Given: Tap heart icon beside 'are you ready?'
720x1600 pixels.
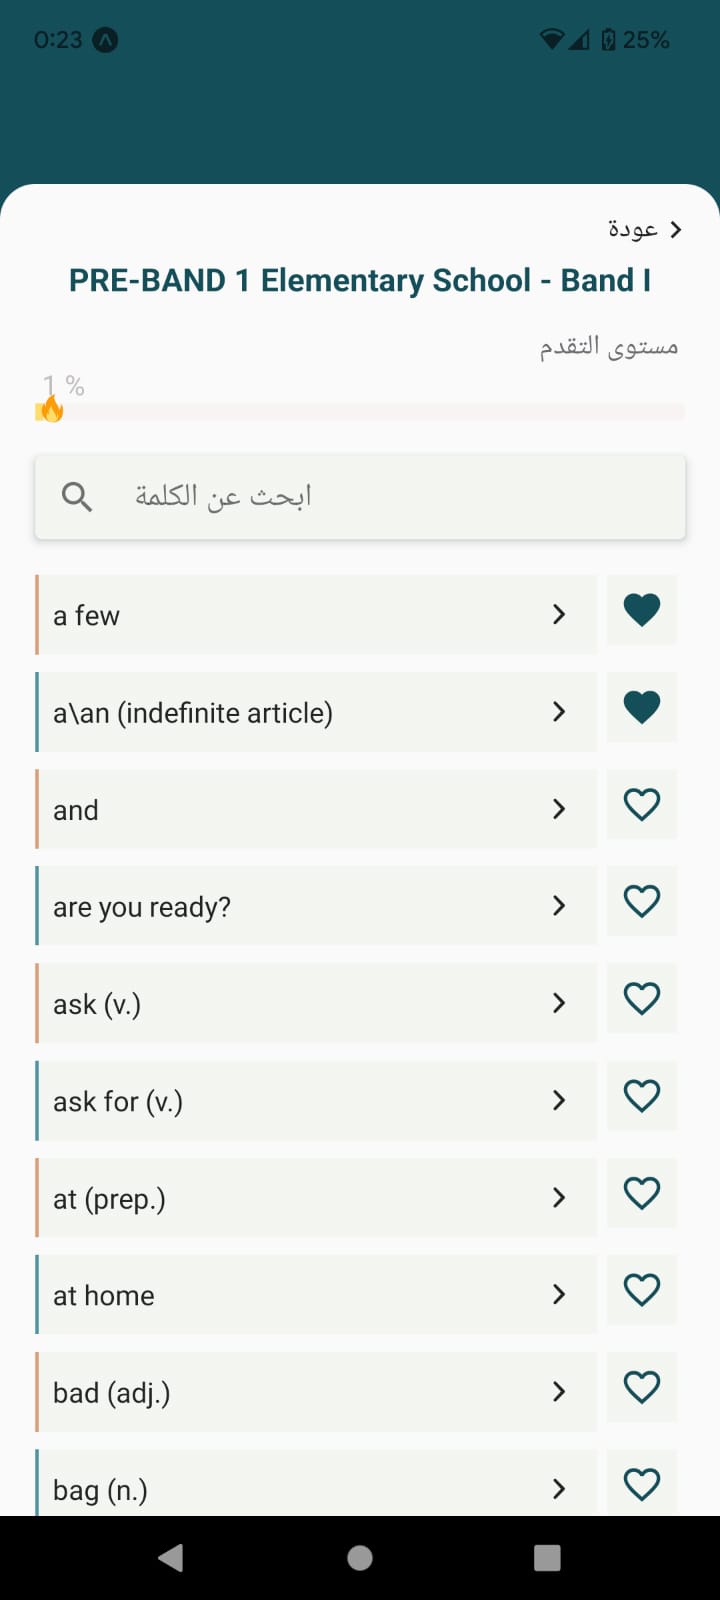Looking at the screenshot, I should (x=642, y=901).
